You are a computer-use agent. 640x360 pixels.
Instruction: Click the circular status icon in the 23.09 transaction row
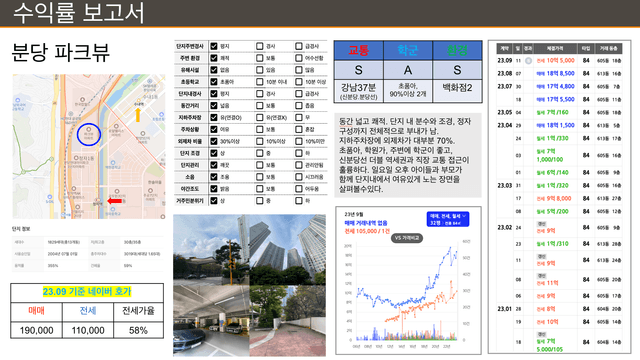529,61
